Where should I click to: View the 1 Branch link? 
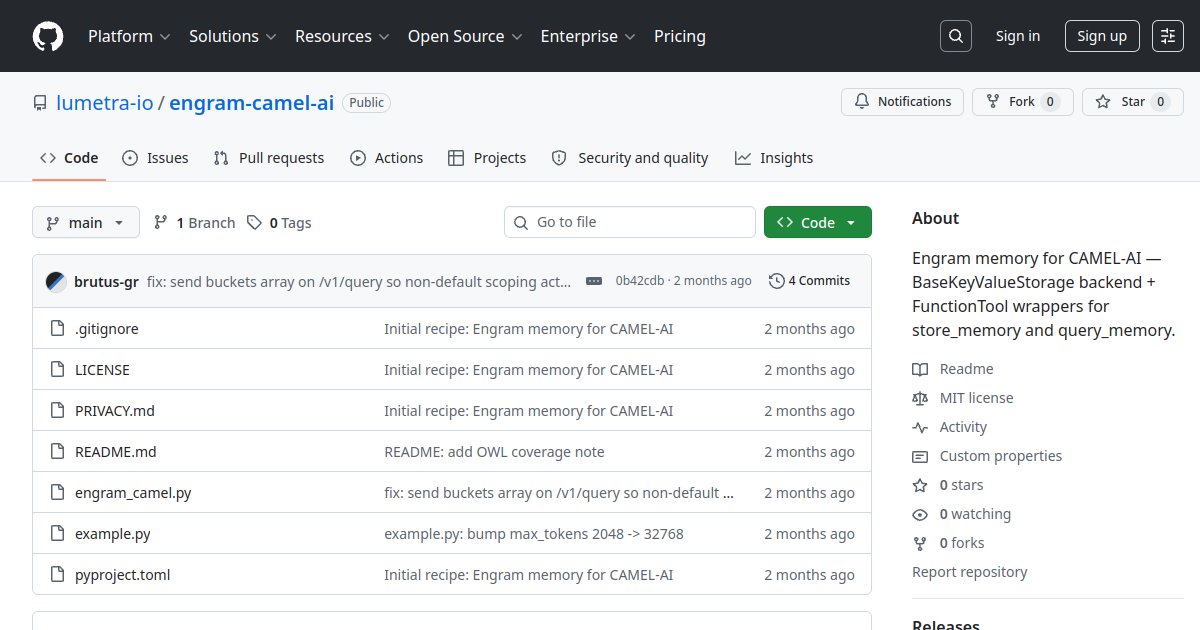(194, 223)
